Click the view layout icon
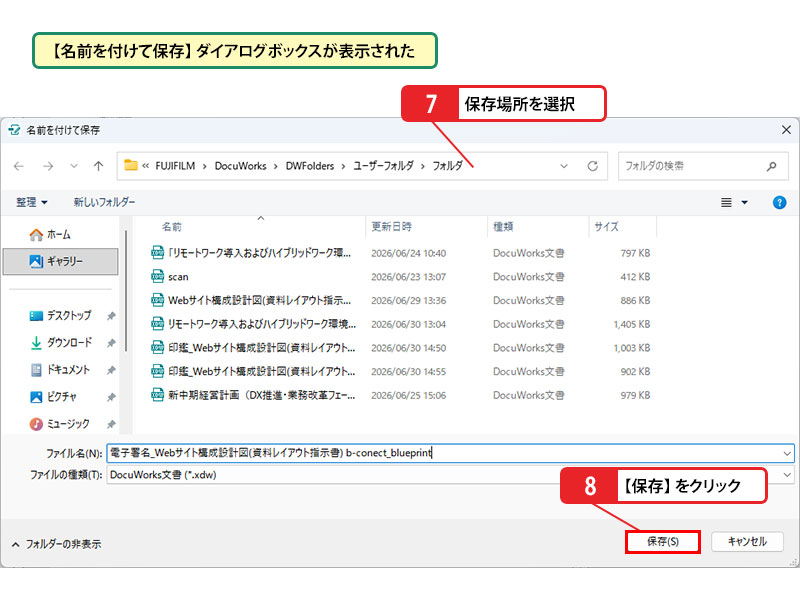This screenshot has height=600, width=800. point(726,203)
